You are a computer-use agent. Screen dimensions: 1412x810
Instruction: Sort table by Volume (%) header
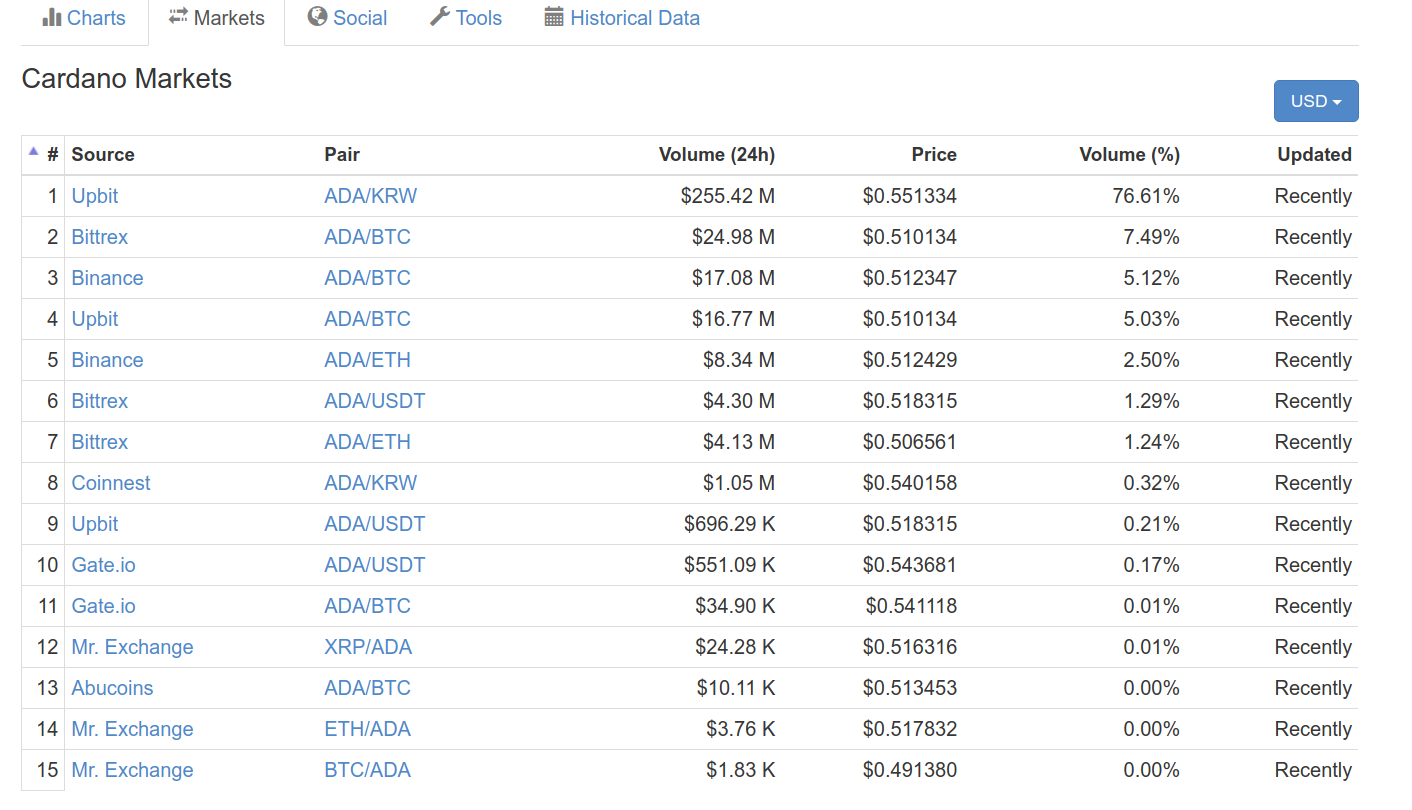click(x=1130, y=155)
